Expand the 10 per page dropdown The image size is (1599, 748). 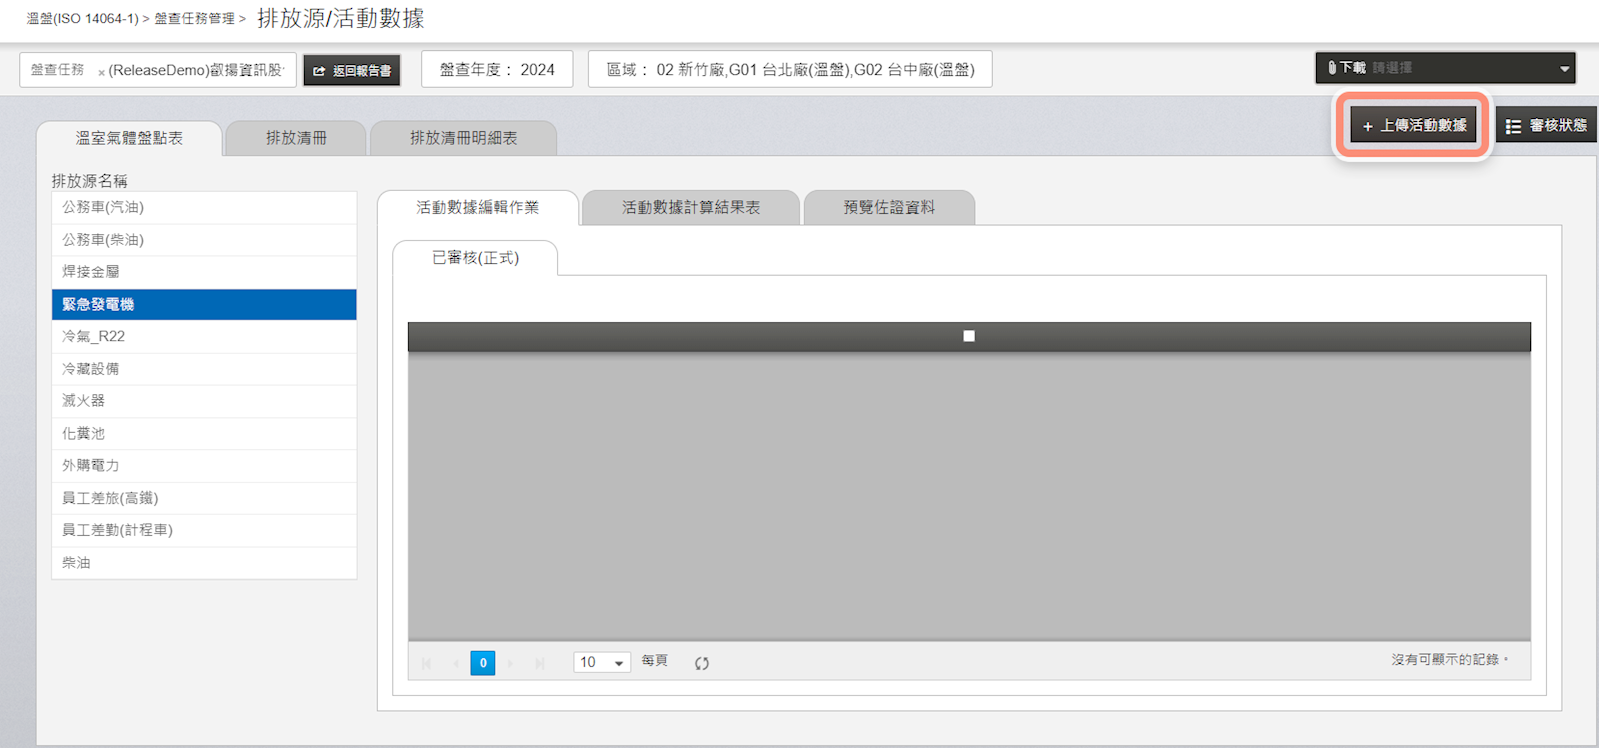pyautogui.click(x=602, y=662)
